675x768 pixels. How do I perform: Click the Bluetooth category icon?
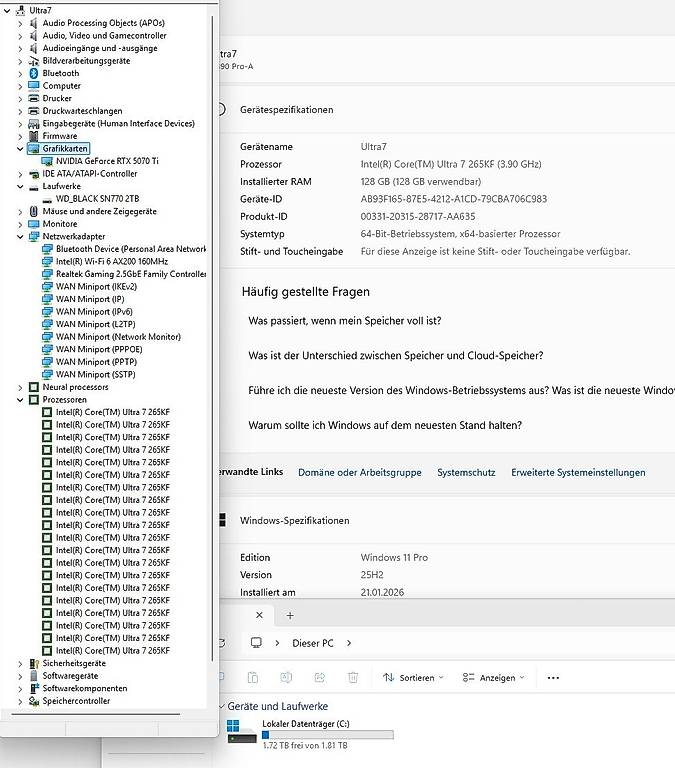34,73
